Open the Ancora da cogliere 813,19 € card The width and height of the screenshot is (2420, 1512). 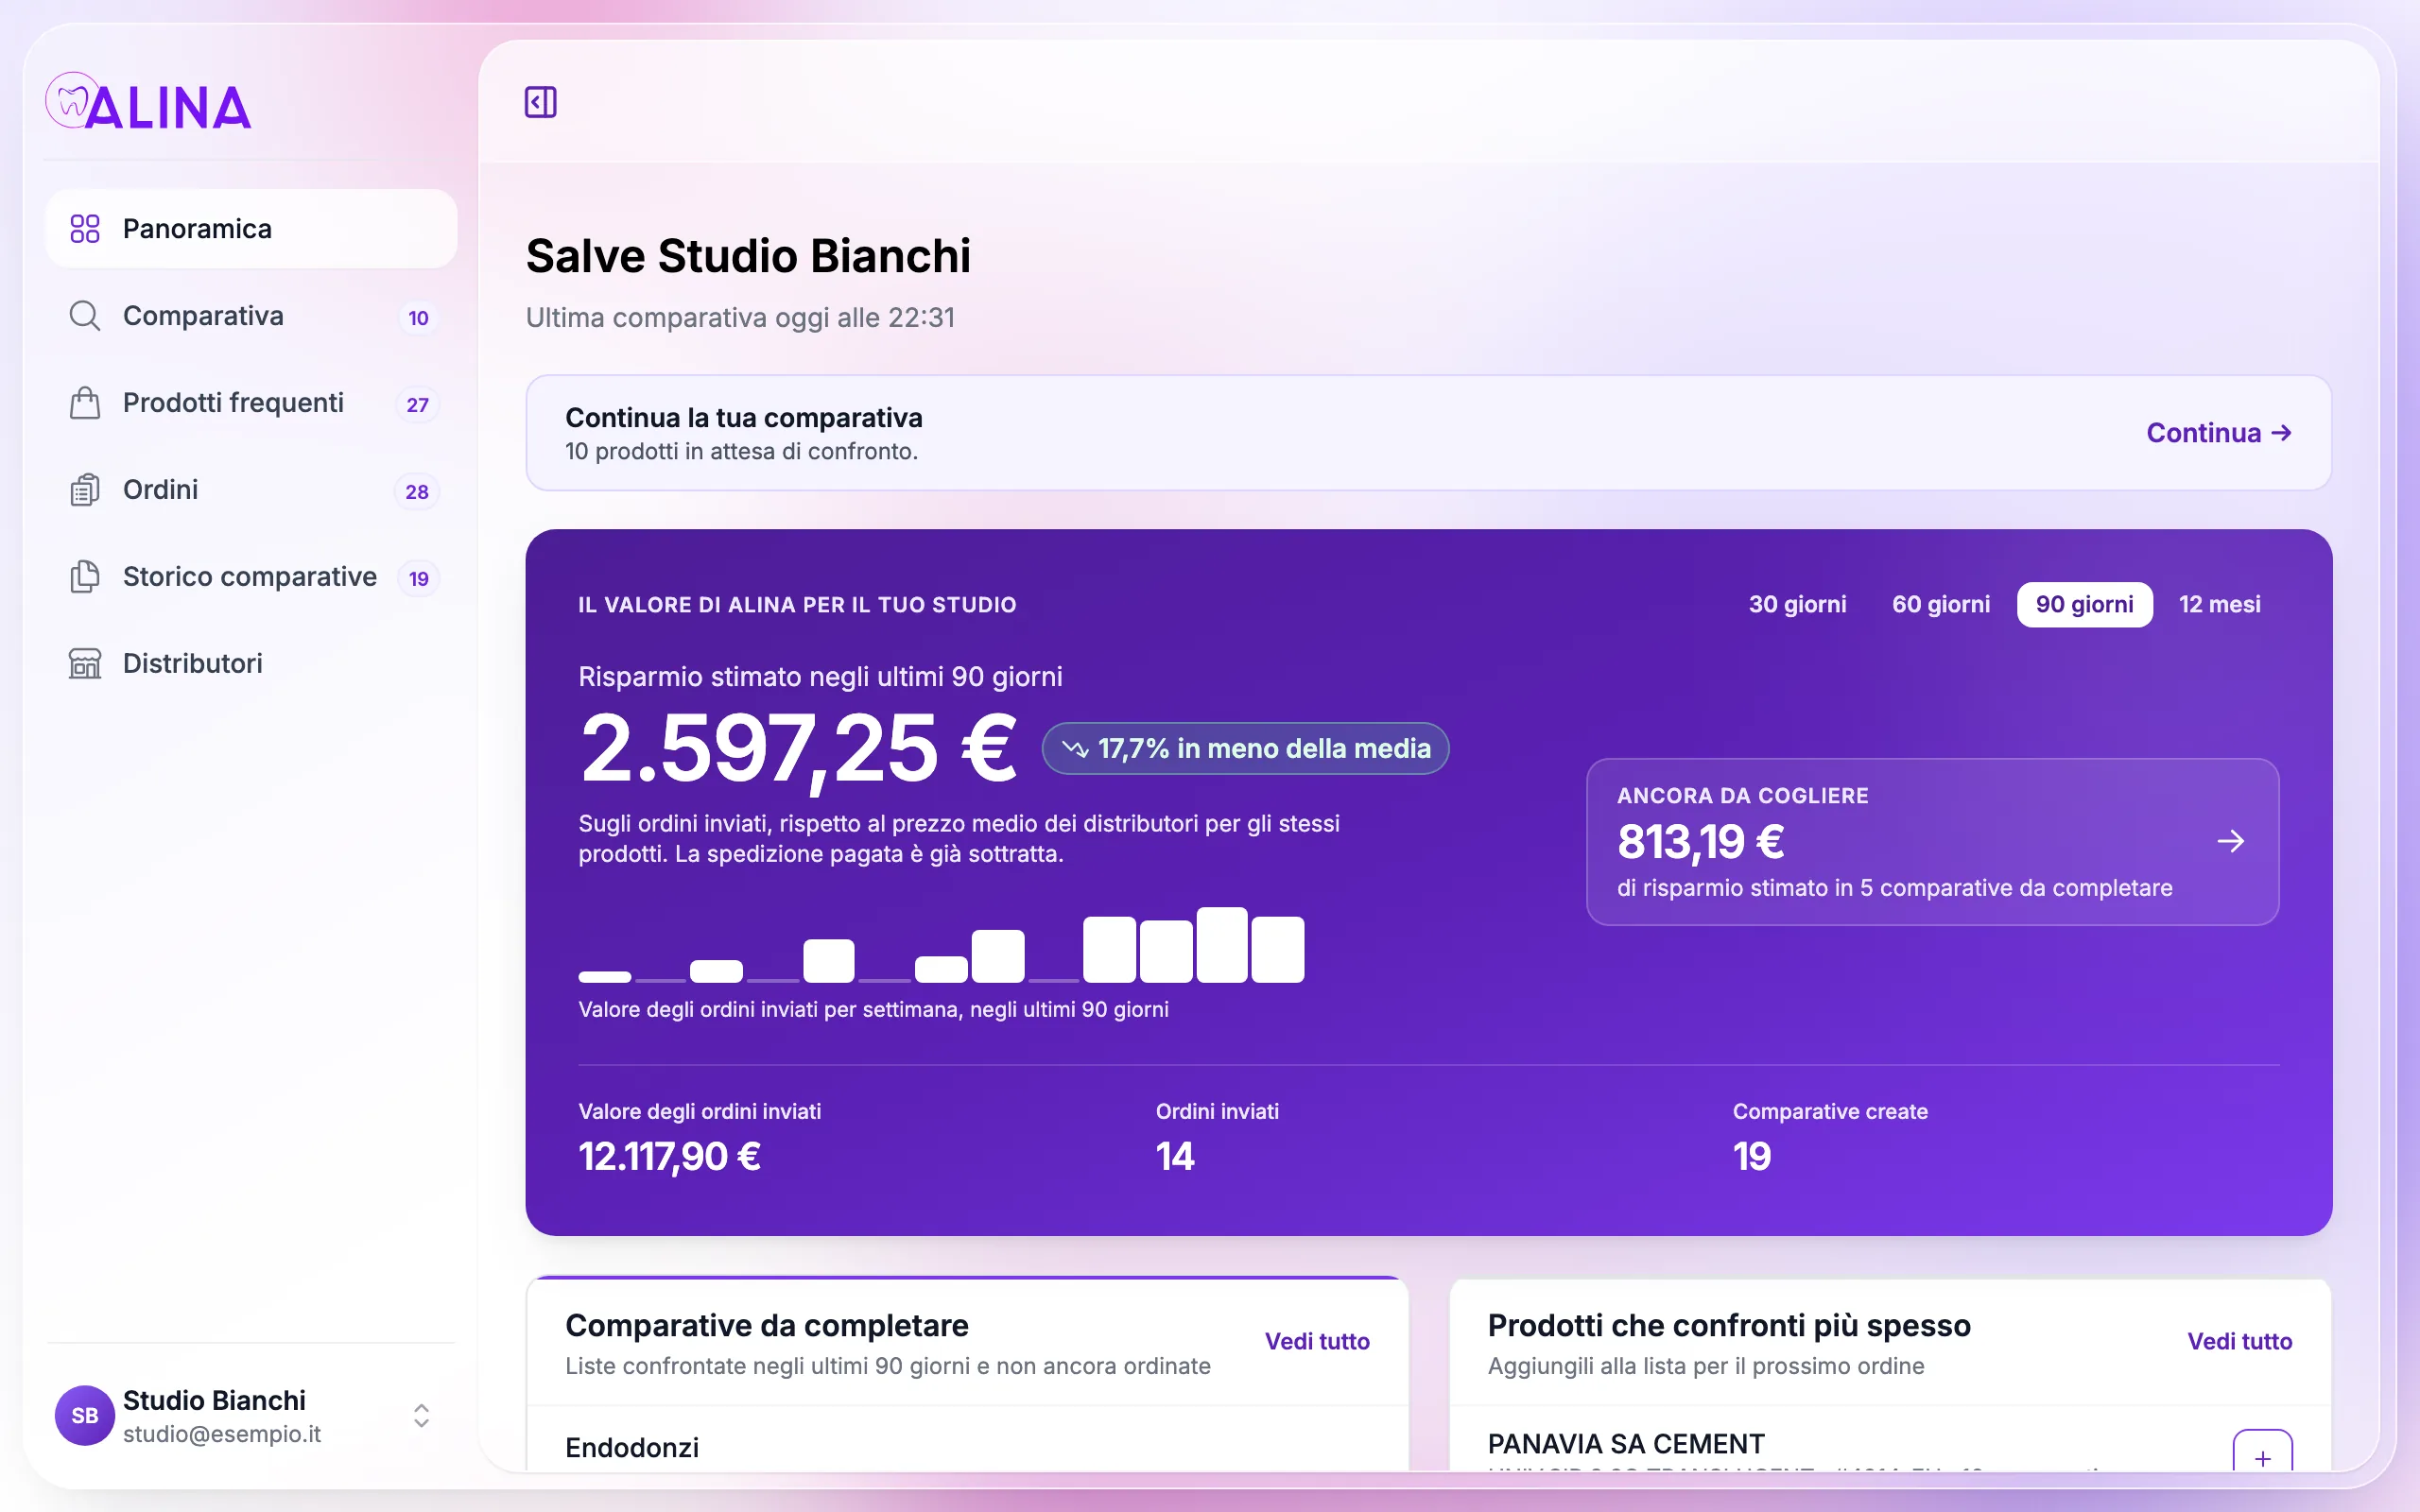1932,842
